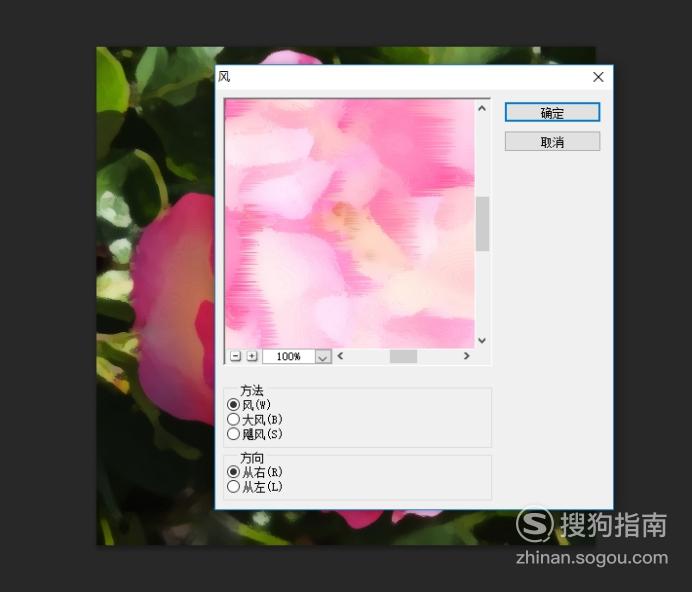The width and height of the screenshot is (692, 592).
Task: Click preview scroll down arrow
Action: click(482, 340)
